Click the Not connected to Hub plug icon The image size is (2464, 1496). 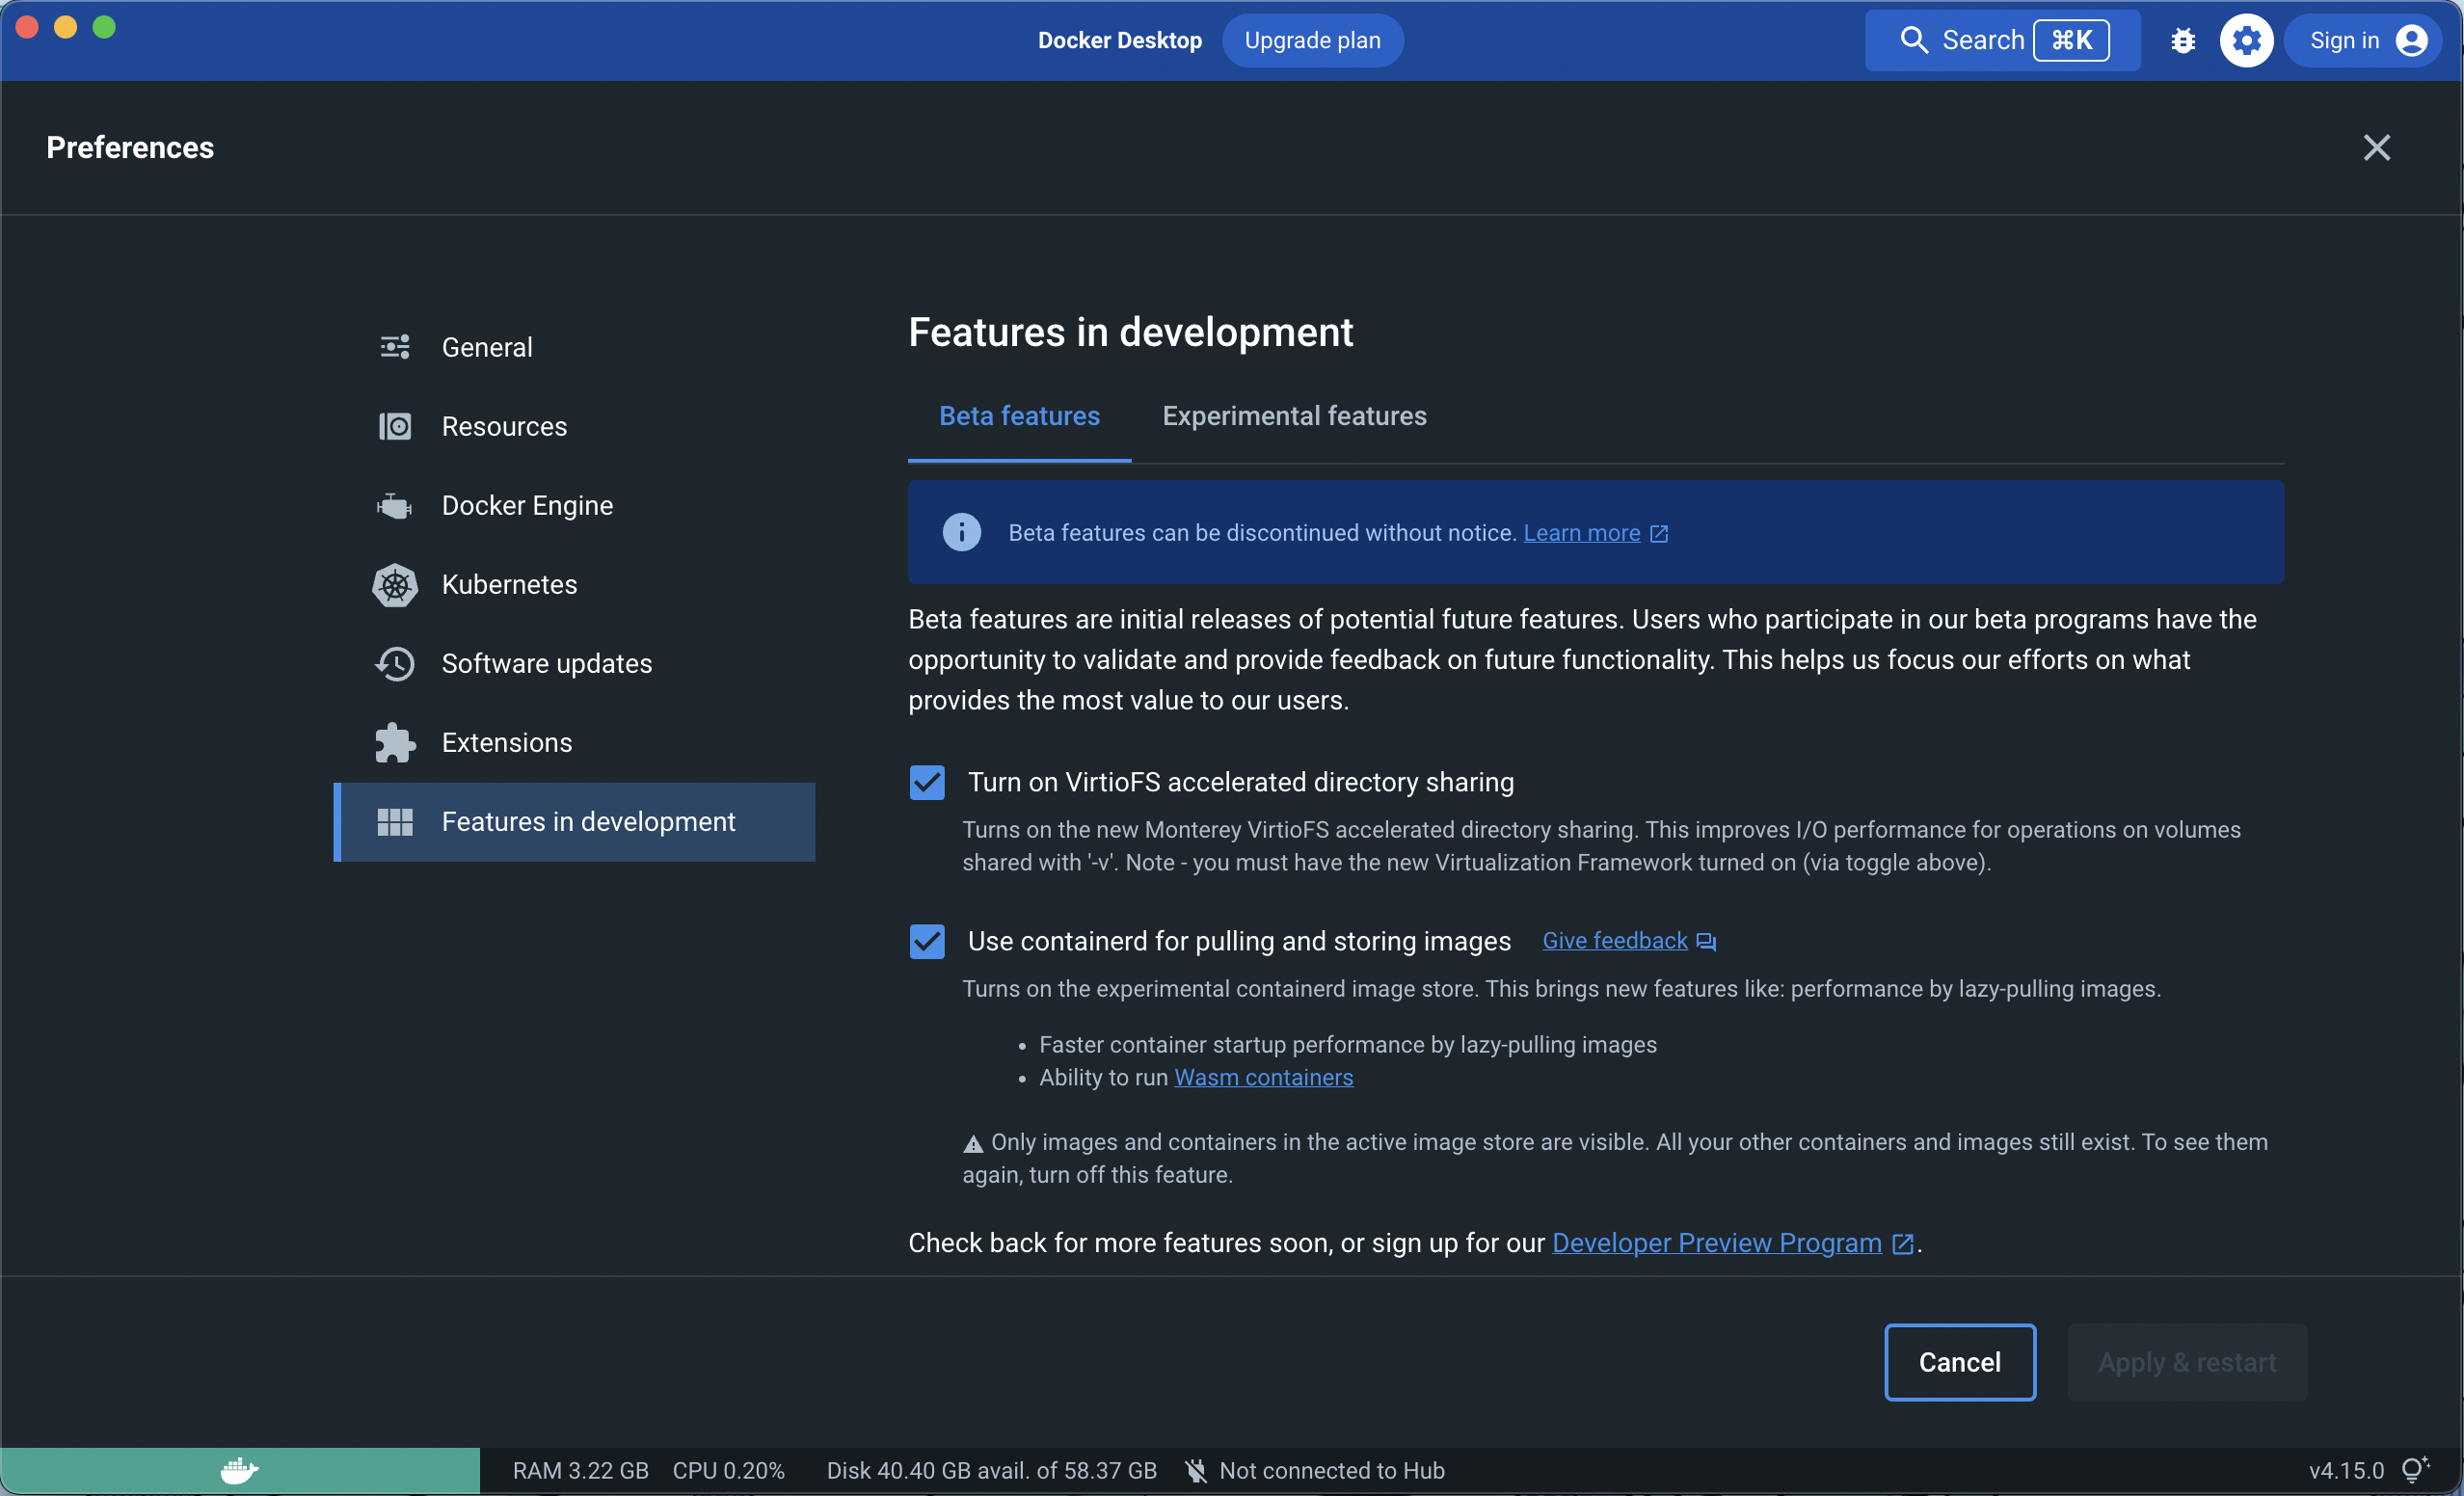coord(1195,1471)
